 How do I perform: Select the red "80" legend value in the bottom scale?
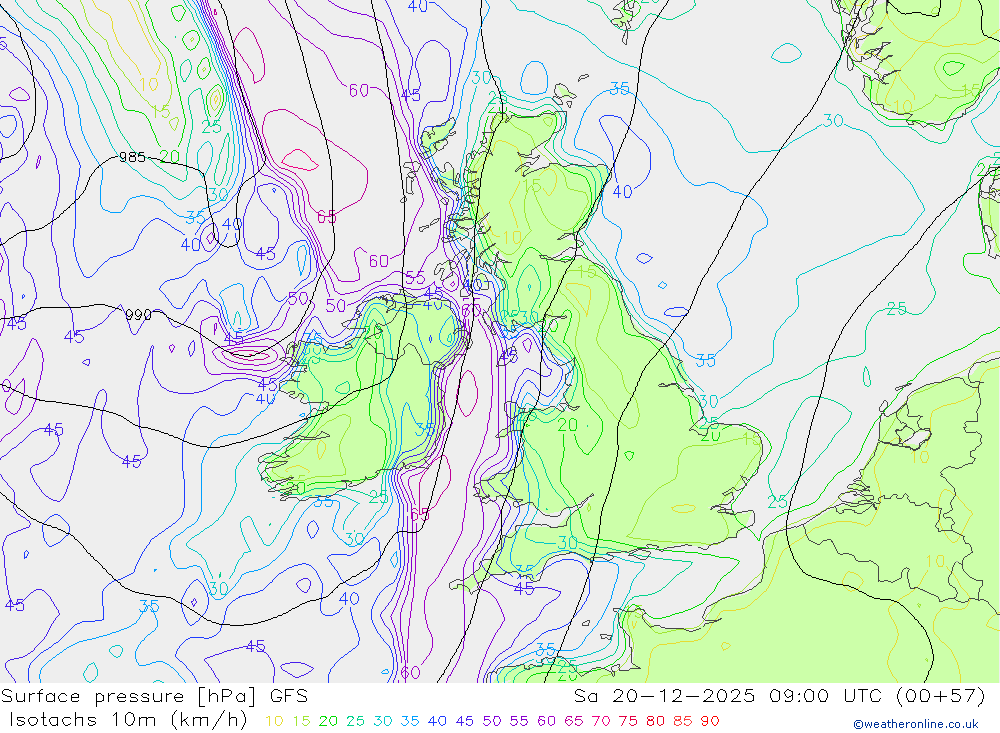tap(656, 722)
